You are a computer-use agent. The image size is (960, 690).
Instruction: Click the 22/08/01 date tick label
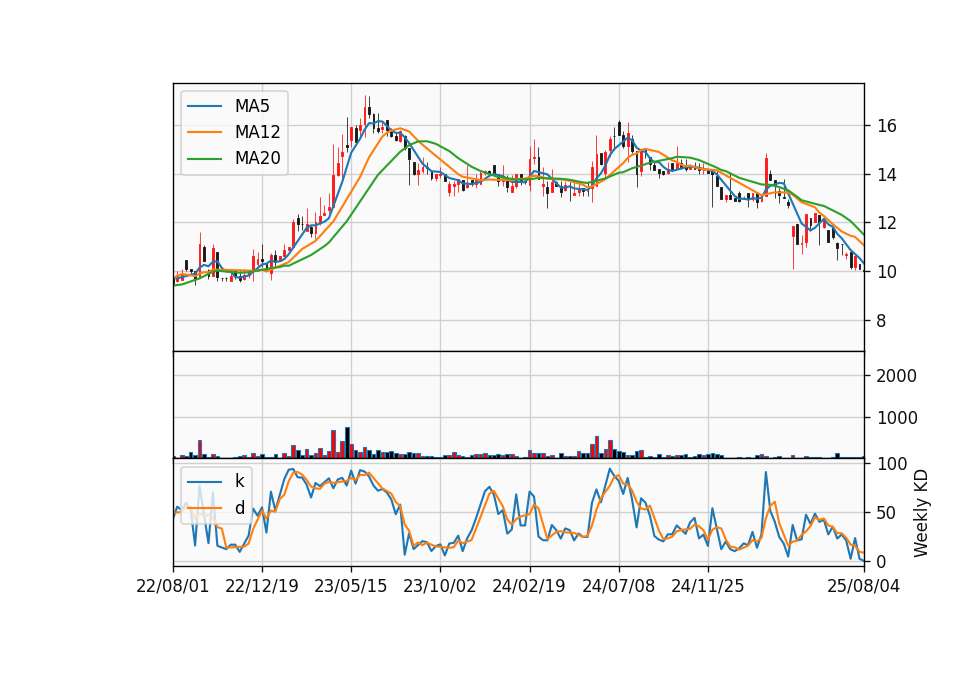pos(173,586)
